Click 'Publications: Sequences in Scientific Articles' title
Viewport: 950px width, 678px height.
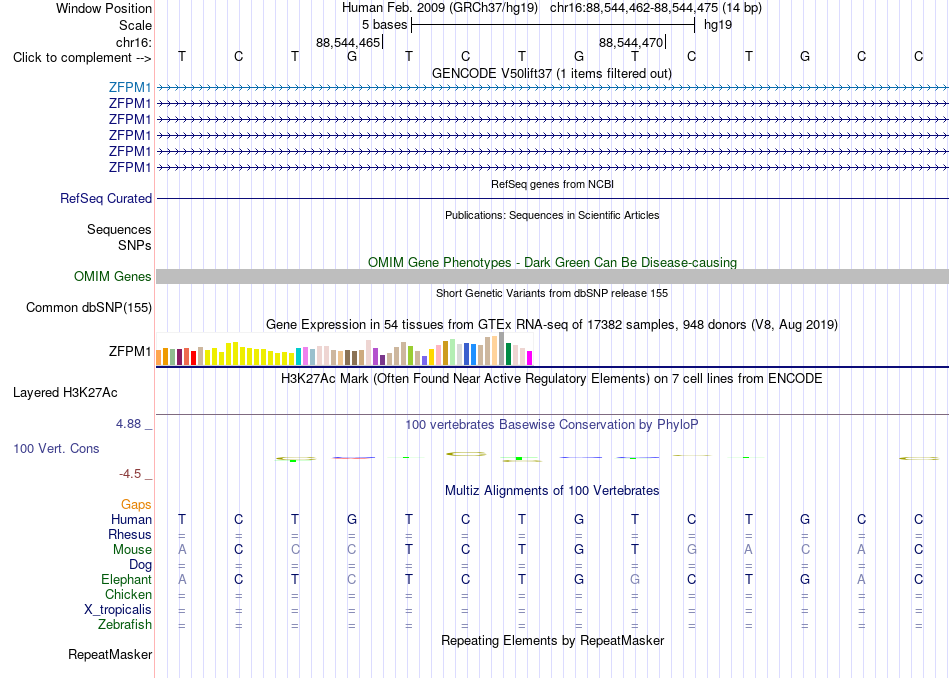point(552,215)
